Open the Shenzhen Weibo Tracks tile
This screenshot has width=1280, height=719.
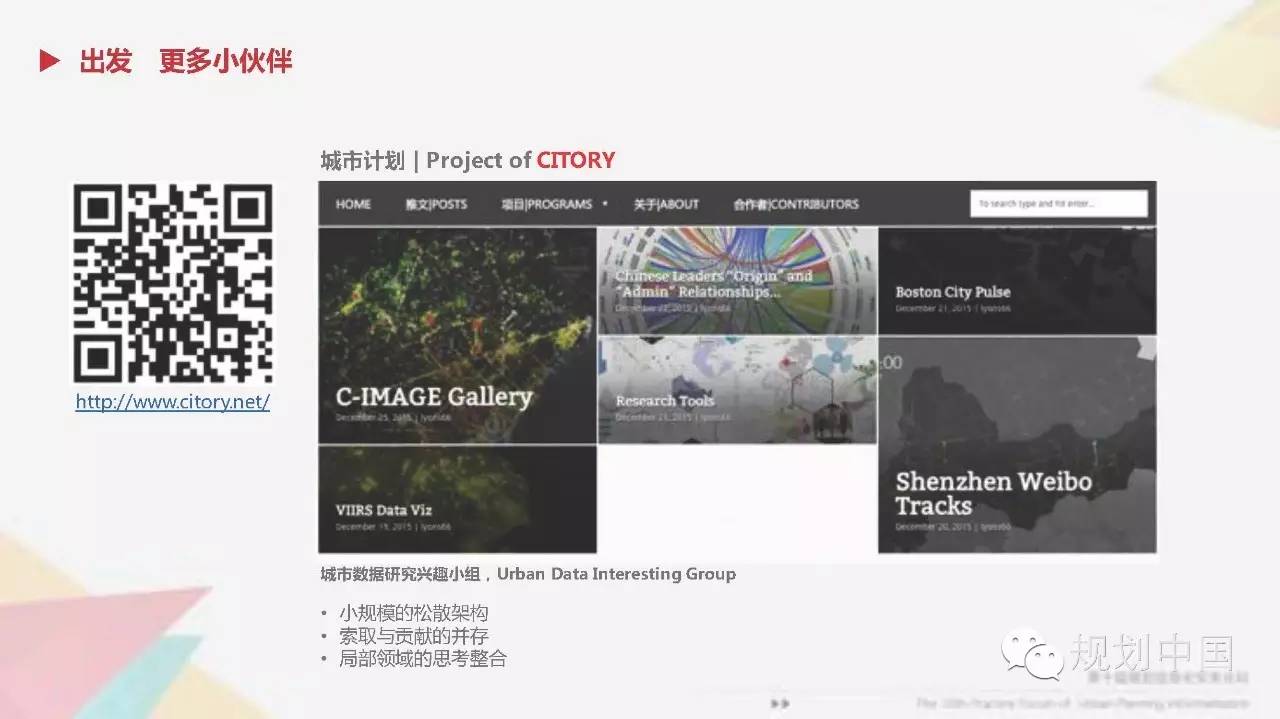(x=1017, y=445)
